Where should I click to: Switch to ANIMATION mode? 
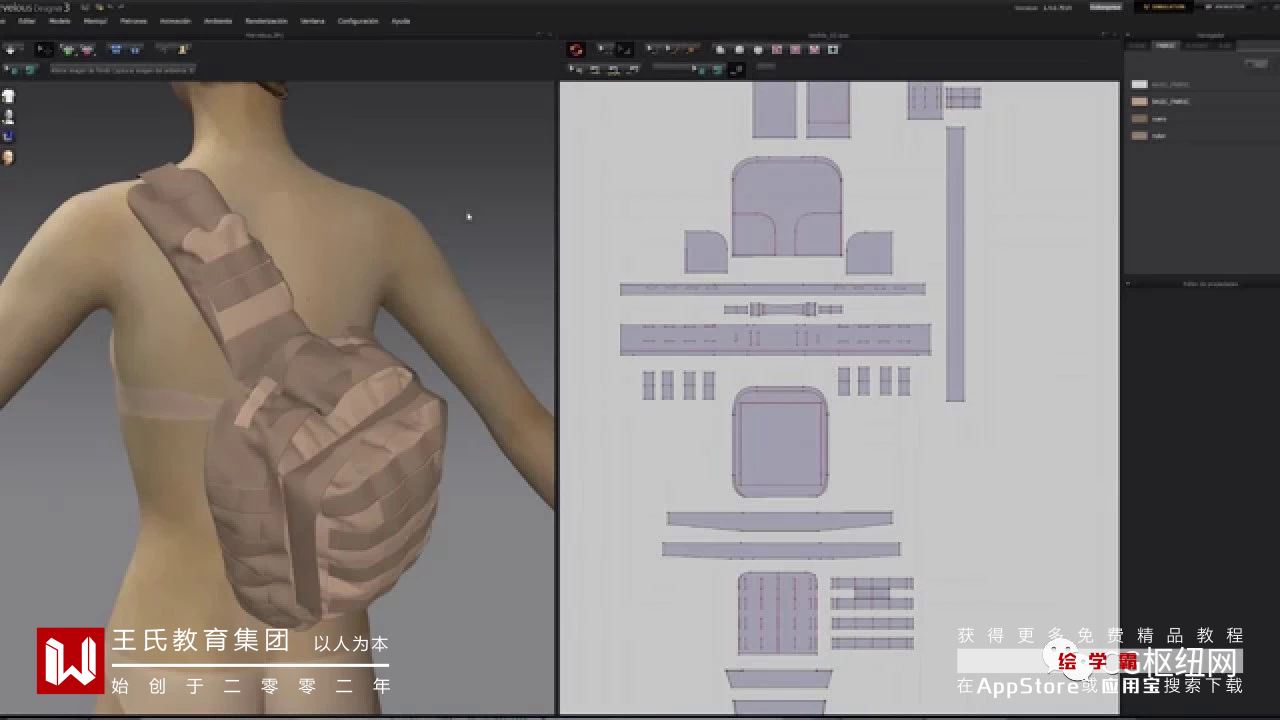pyautogui.click(x=1223, y=7)
